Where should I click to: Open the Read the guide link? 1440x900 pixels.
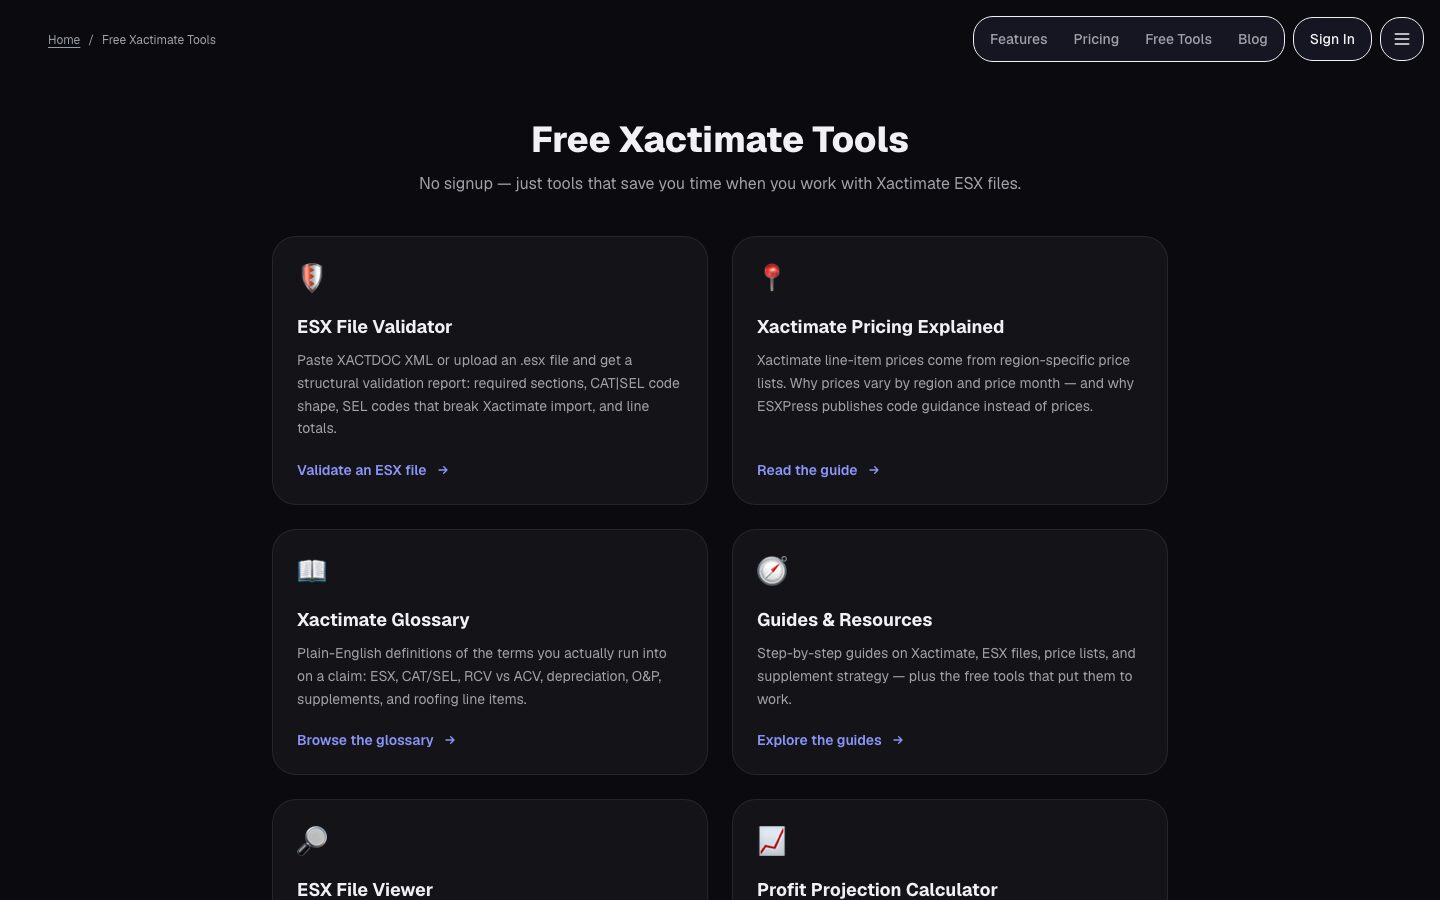point(818,470)
